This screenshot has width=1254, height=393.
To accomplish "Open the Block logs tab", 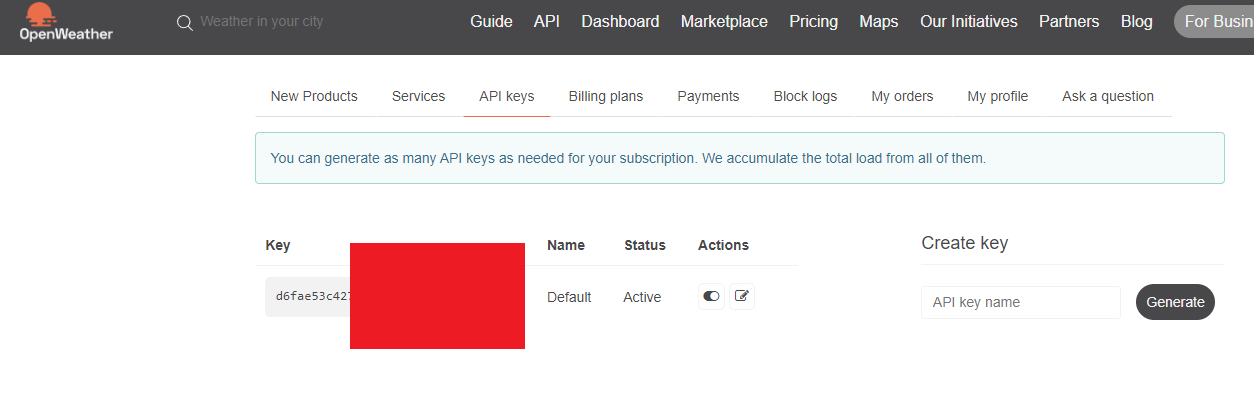I will [805, 96].
